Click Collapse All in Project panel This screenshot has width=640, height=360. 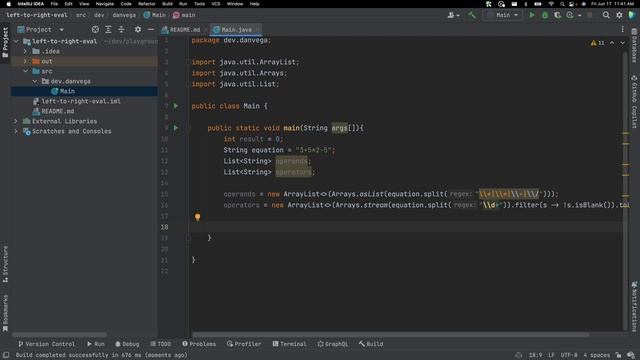[x=121, y=29]
